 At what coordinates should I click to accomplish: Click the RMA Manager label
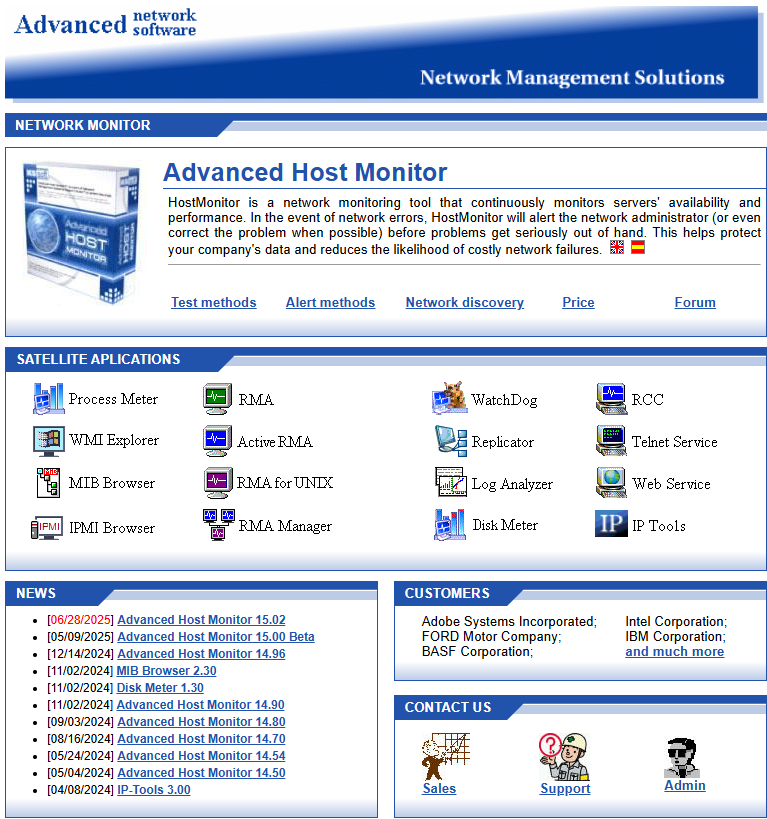[285, 526]
